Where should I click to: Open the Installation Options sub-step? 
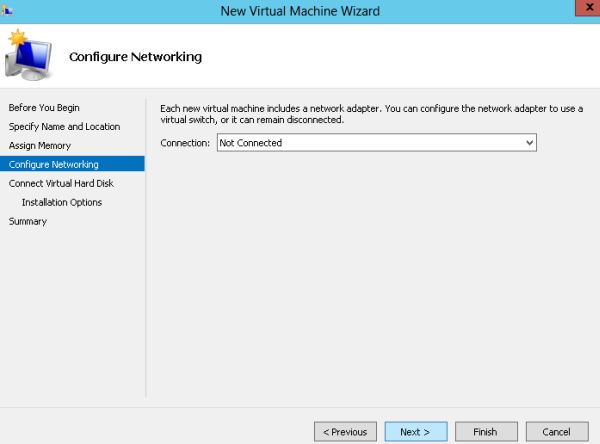(62, 202)
